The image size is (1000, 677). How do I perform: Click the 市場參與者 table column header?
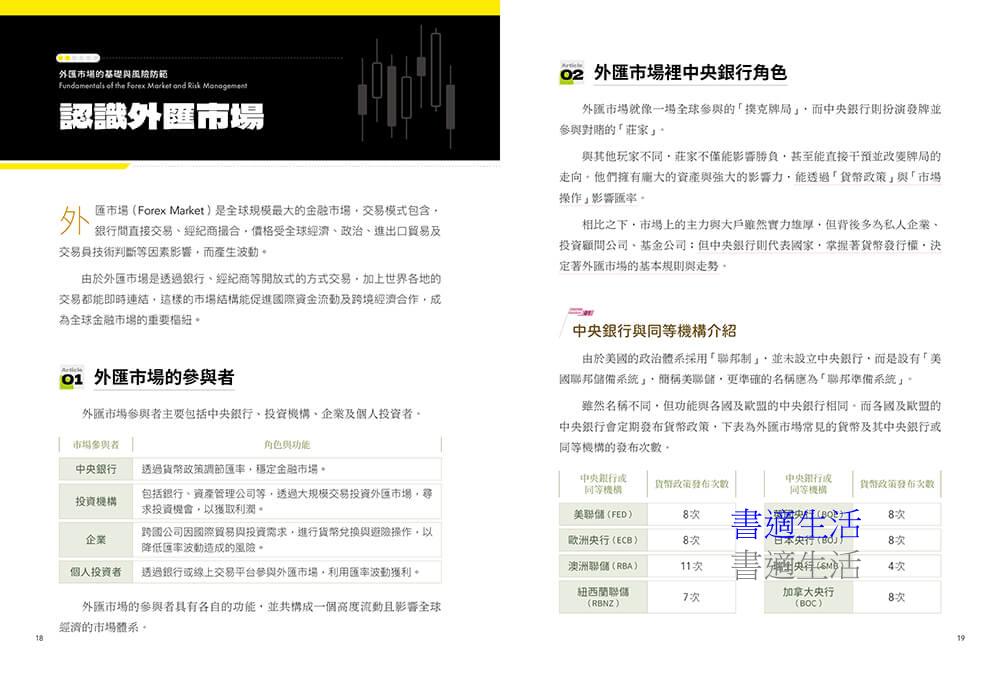tap(95, 444)
